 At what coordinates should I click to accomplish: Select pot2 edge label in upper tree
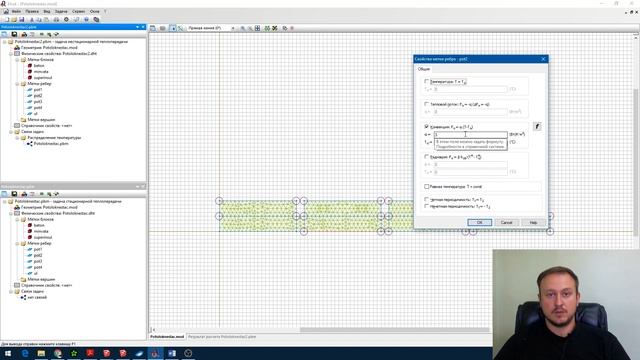(x=38, y=96)
